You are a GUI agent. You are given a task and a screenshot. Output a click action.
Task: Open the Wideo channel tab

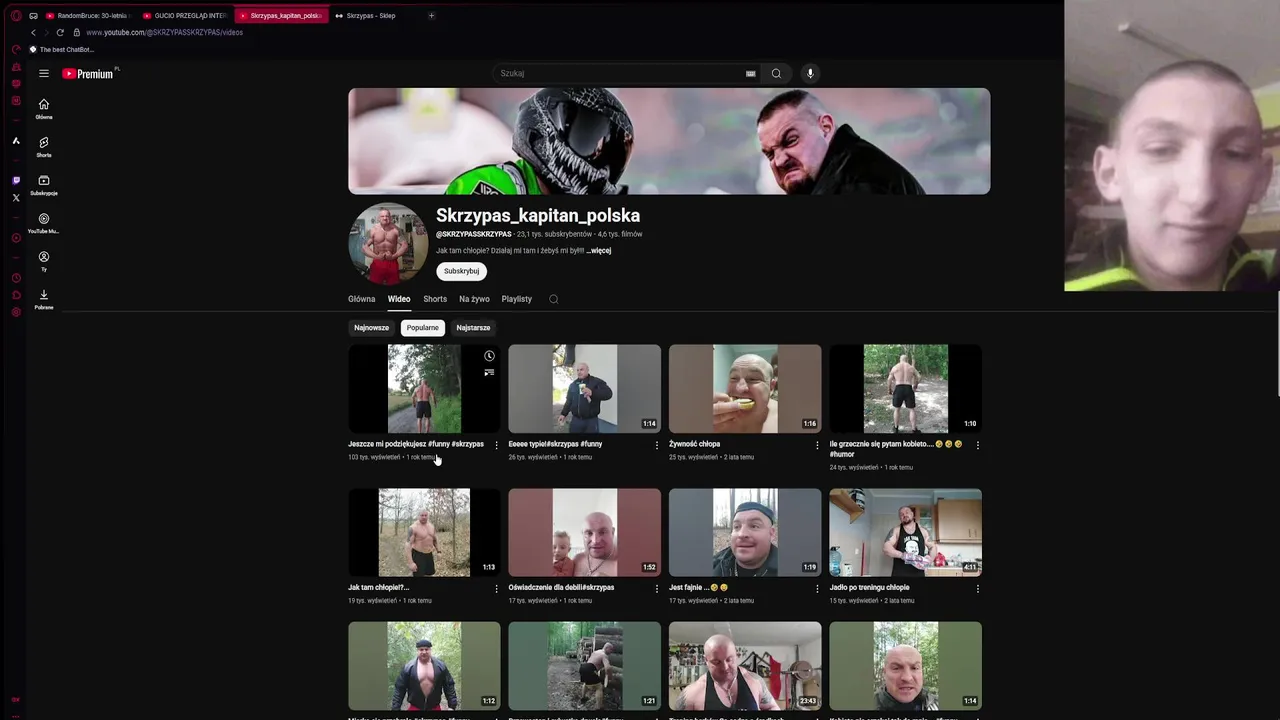[399, 299]
